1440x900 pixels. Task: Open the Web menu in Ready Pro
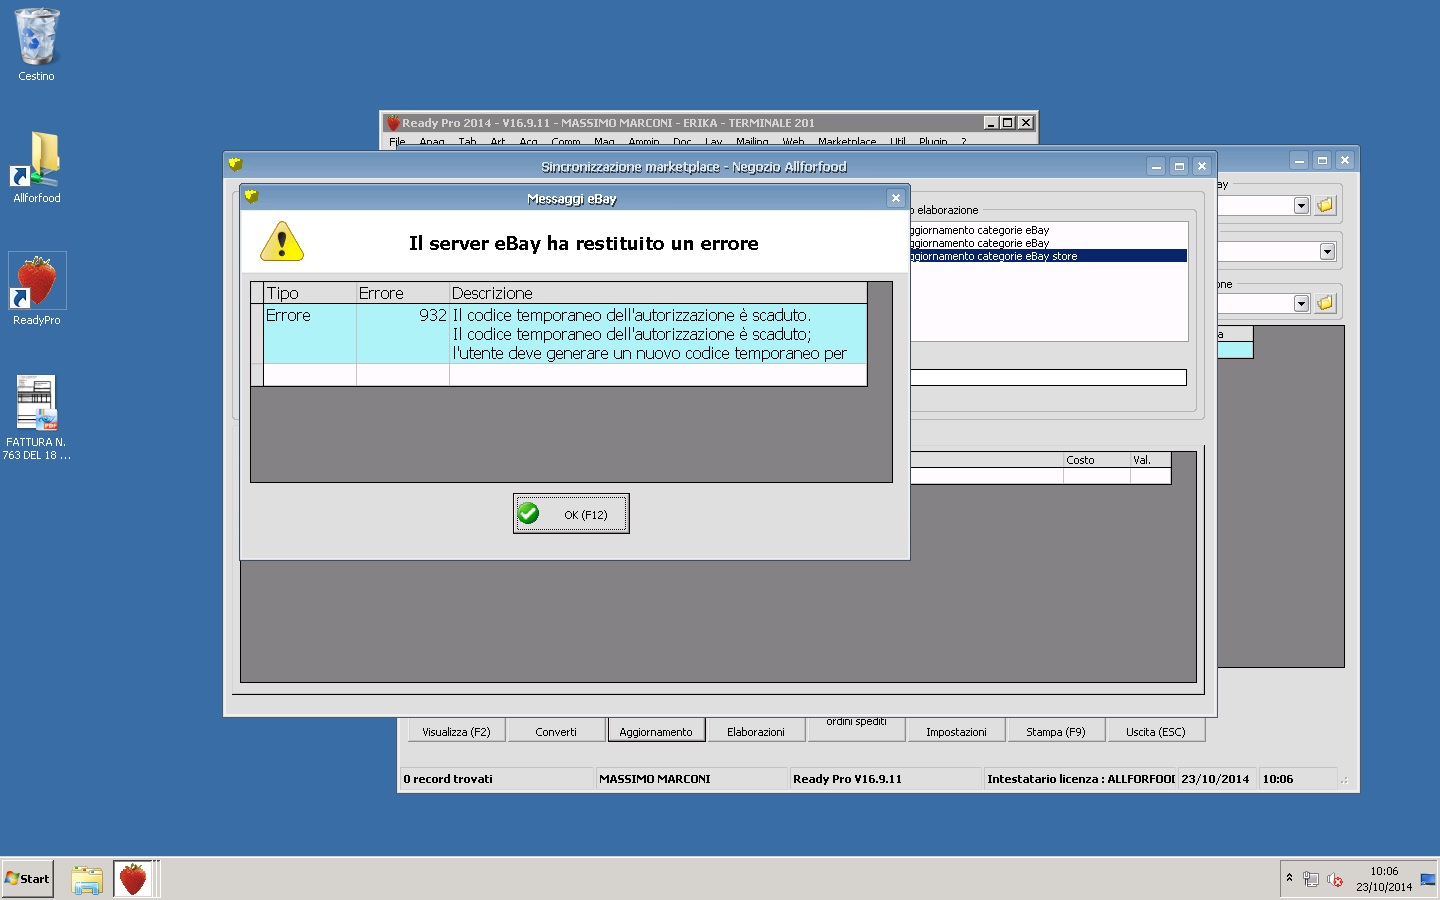coord(793,141)
